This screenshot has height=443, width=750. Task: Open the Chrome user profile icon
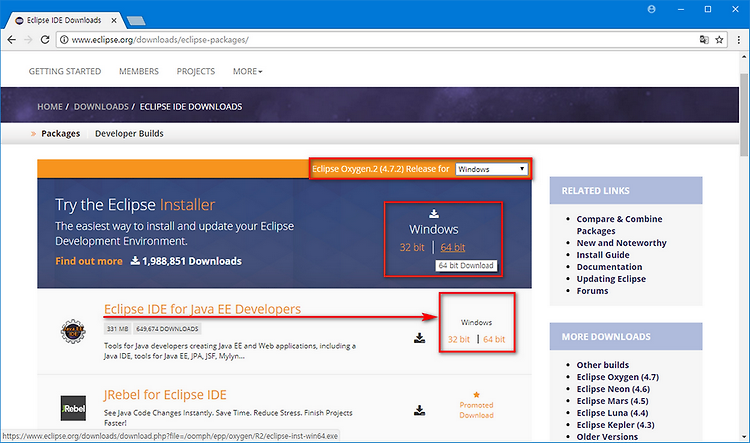tap(651, 9)
